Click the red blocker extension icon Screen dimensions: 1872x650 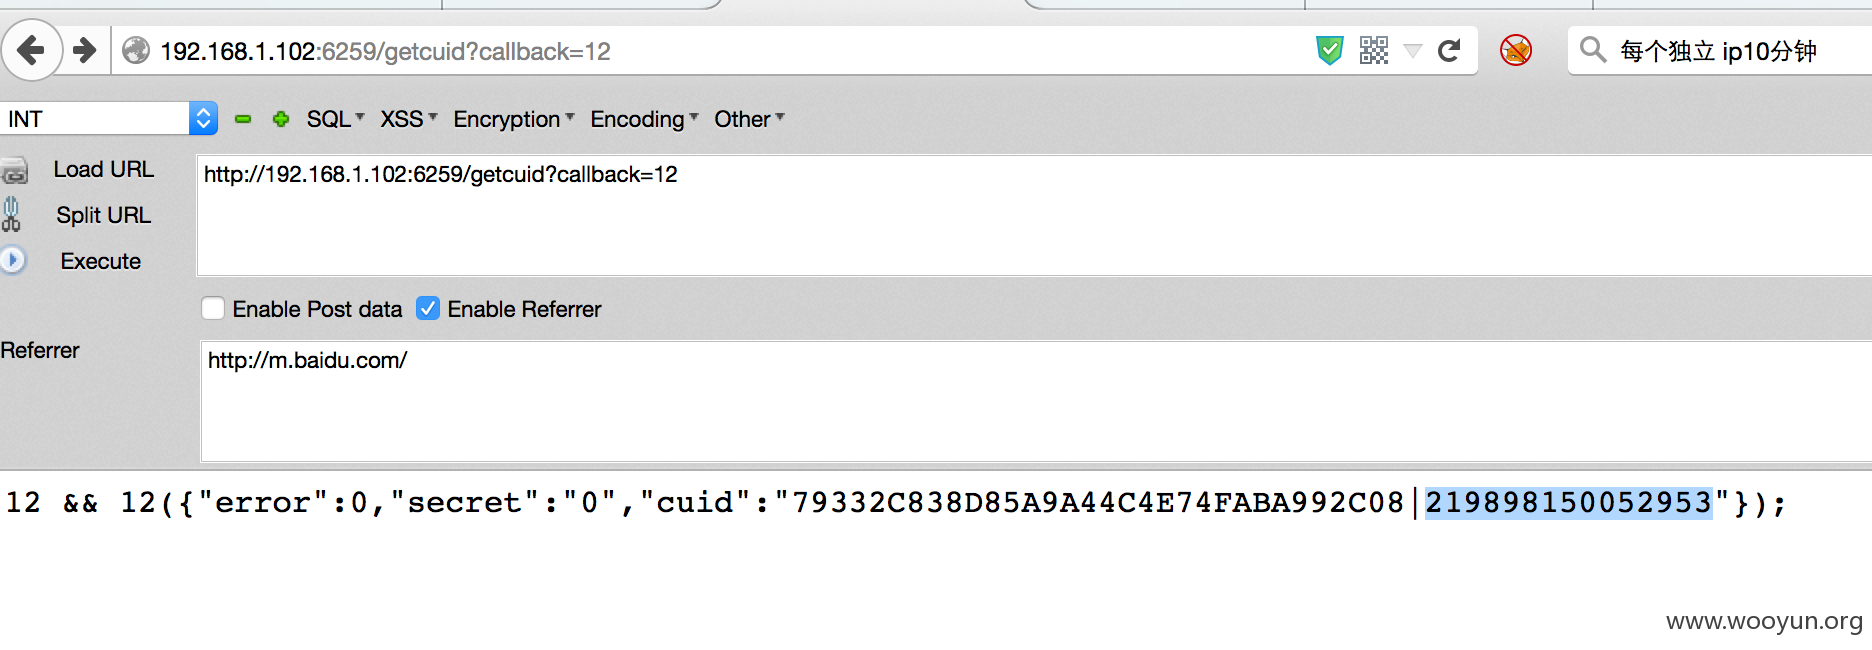(1516, 50)
